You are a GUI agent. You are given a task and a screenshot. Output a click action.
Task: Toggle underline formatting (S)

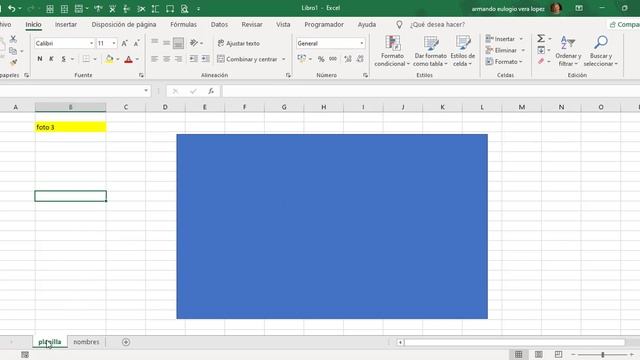(64, 59)
